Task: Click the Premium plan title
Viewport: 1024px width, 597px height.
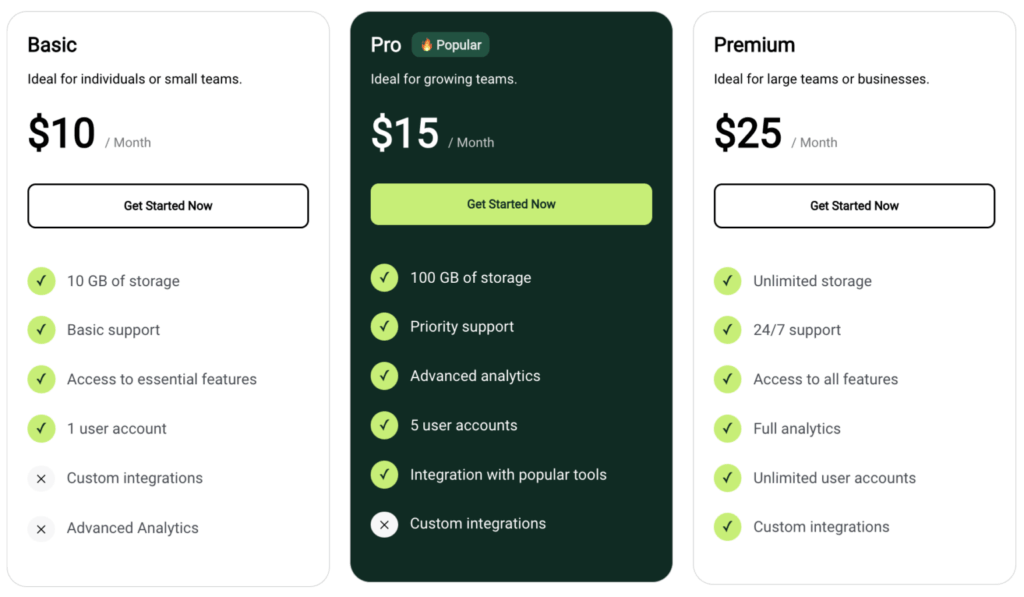Action: pos(754,45)
